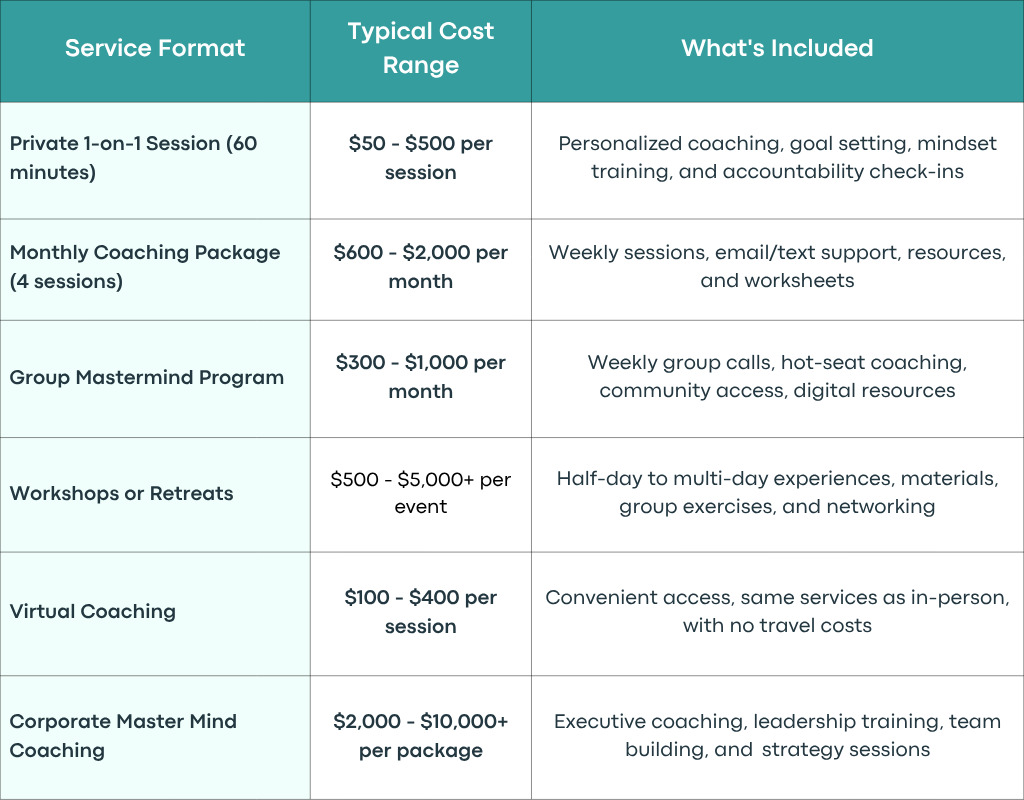Screen dimensions: 1024x800
Task: Select the Private 1-on-1 Session cell
Action: click(155, 161)
